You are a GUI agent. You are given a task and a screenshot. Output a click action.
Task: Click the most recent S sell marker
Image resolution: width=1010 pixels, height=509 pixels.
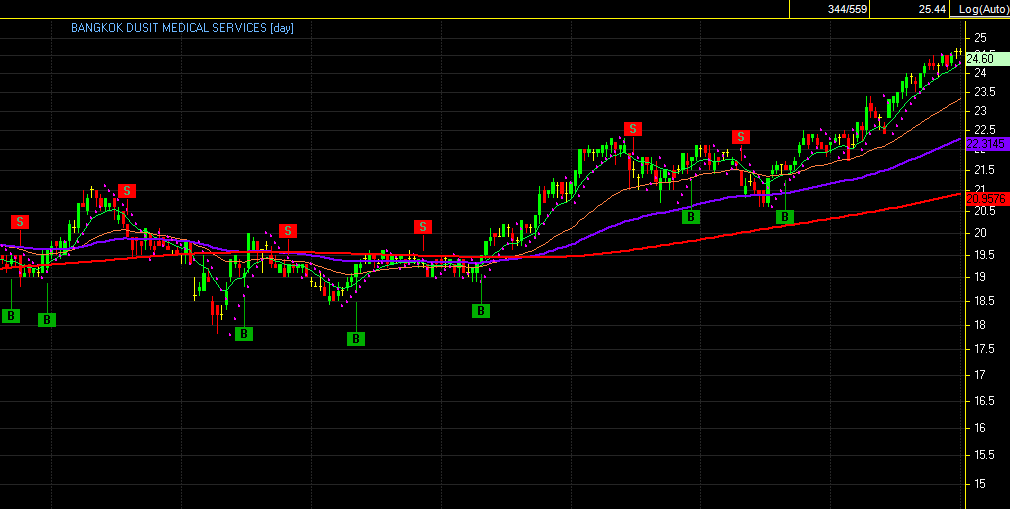click(741, 137)
